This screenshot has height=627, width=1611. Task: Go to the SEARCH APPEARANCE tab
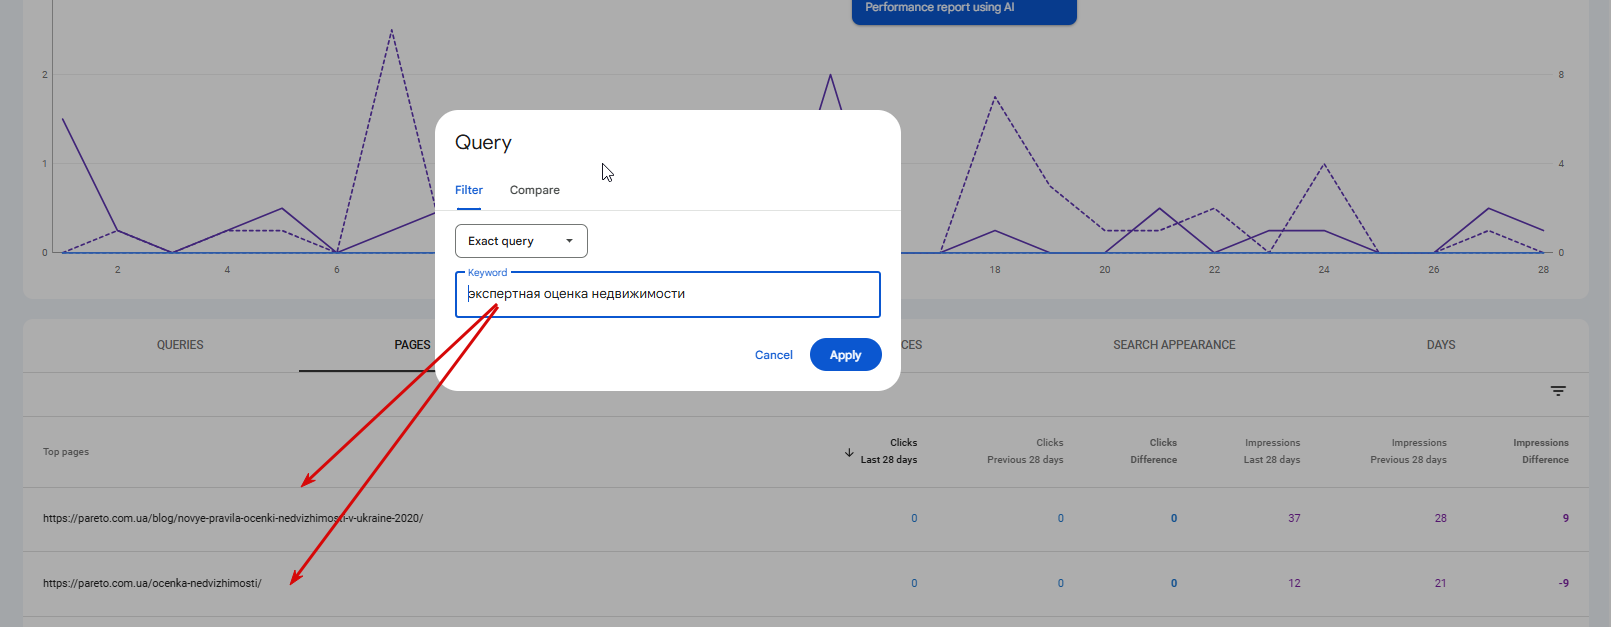coord(1174,345)
